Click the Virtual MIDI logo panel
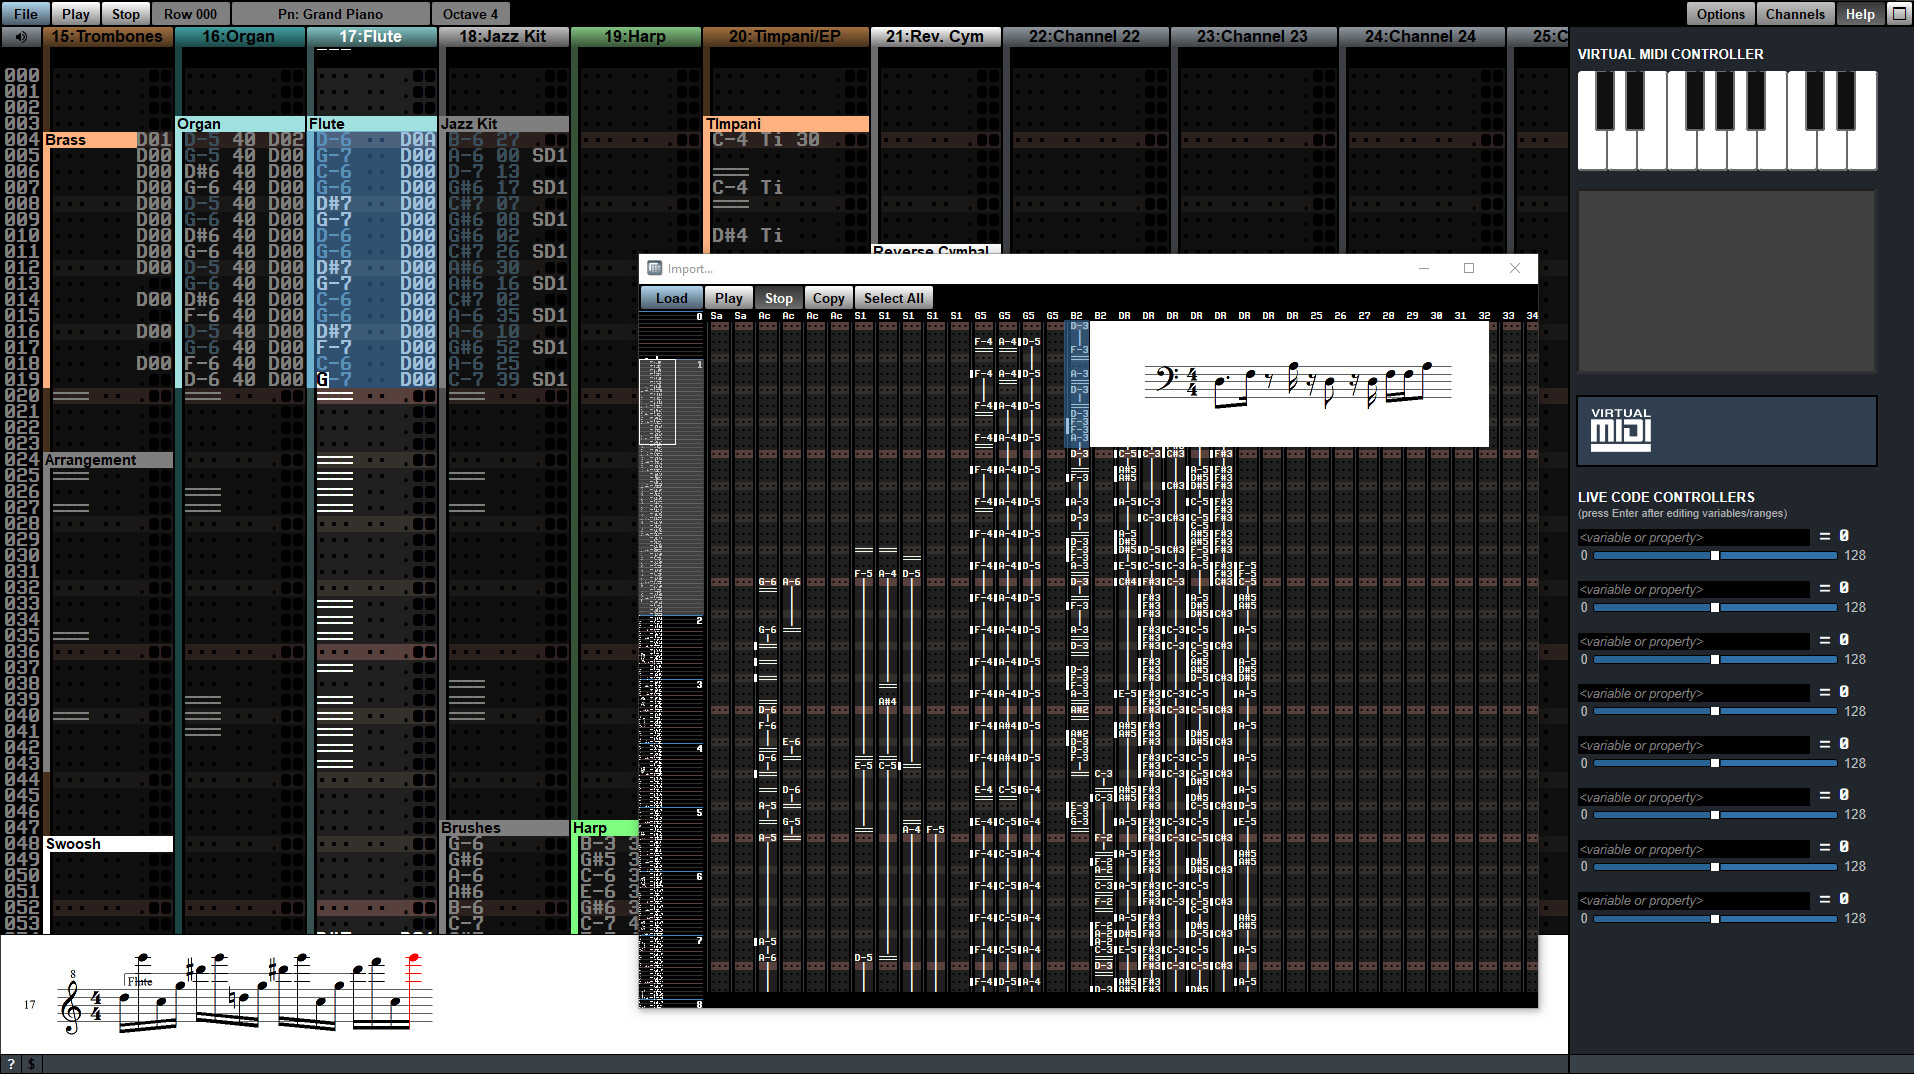The width and height of the screenshot is (1914, 1074). (x=1725, y=430)
